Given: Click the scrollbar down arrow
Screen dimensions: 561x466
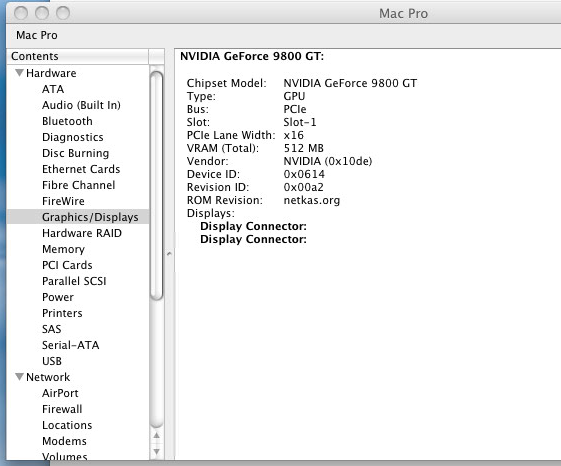Looking at the screenshot, I should [156, 451].
